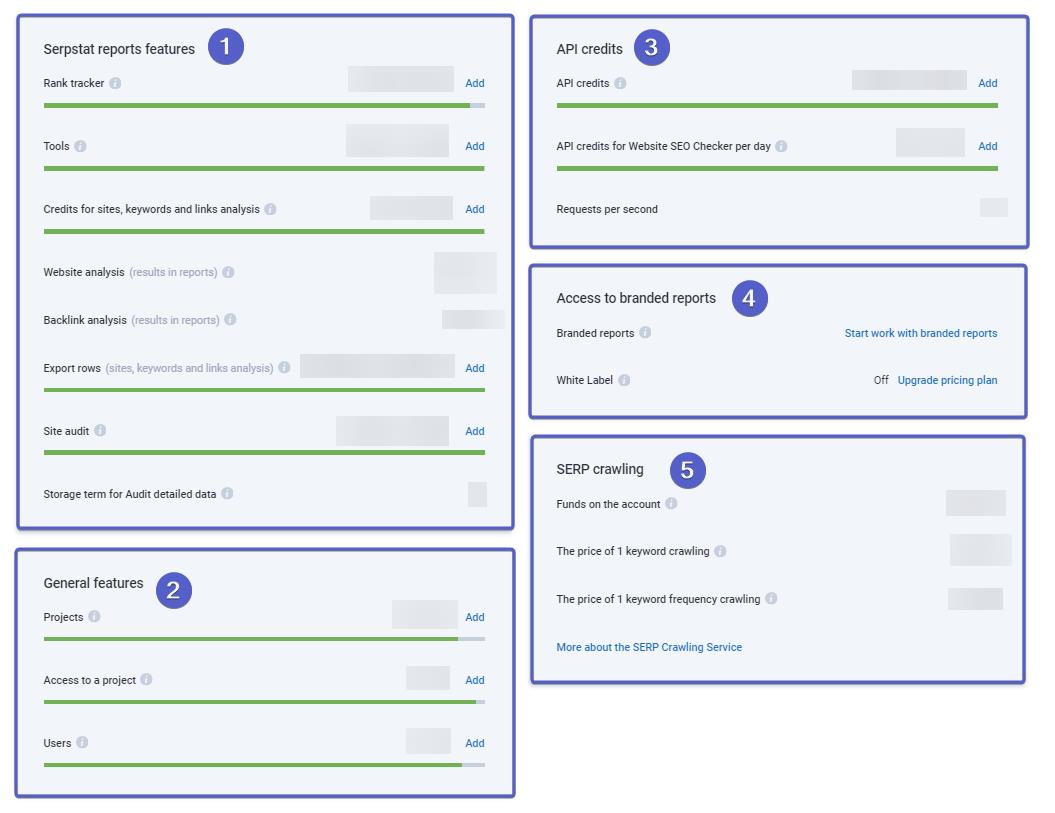This screenshot has height=813, width=1055.
Task: Click the White Label 'Off' status text
Action: [881, 380]
